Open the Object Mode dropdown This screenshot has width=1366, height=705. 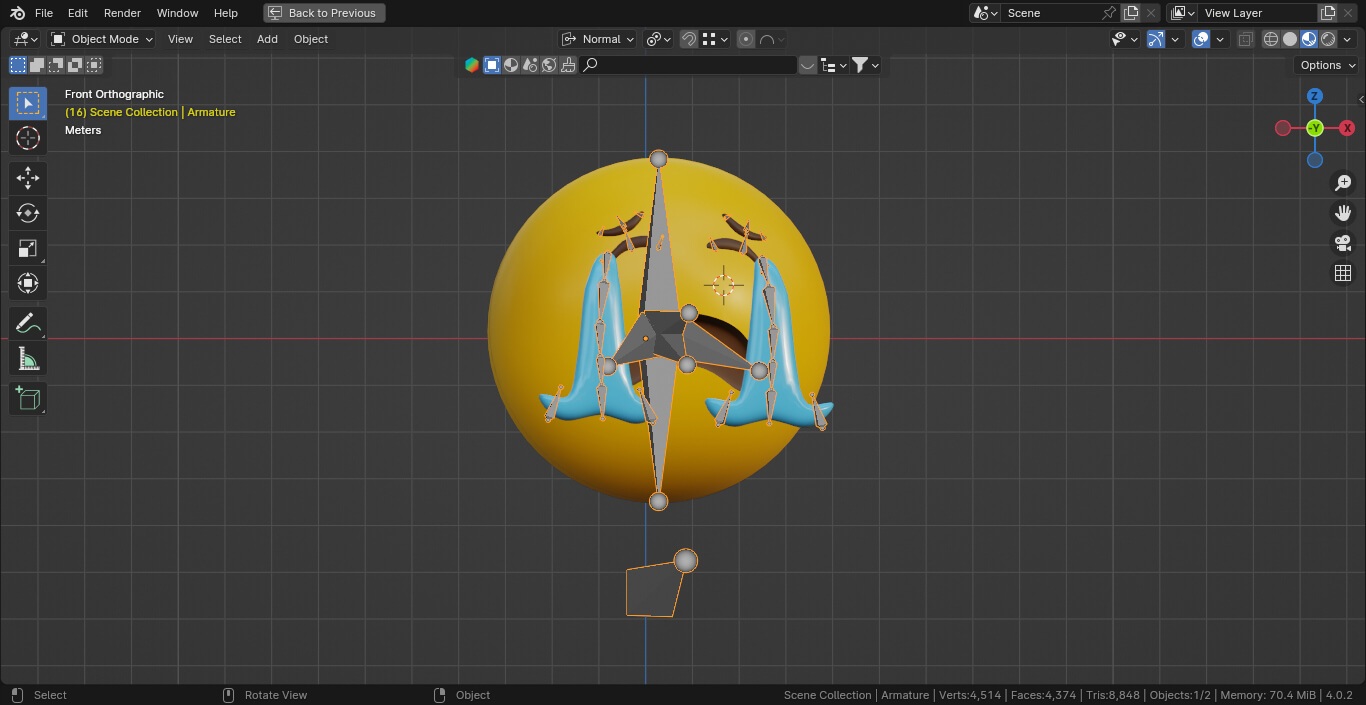point(102,39)
